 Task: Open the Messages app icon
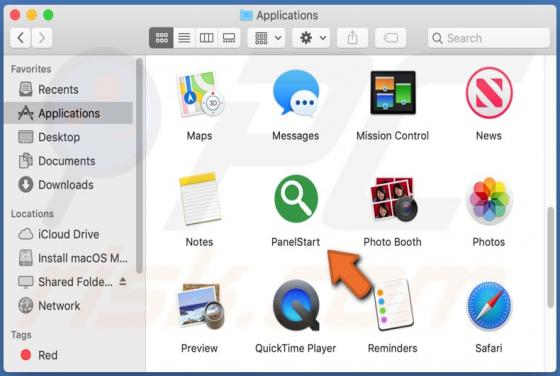click(296, 94)
